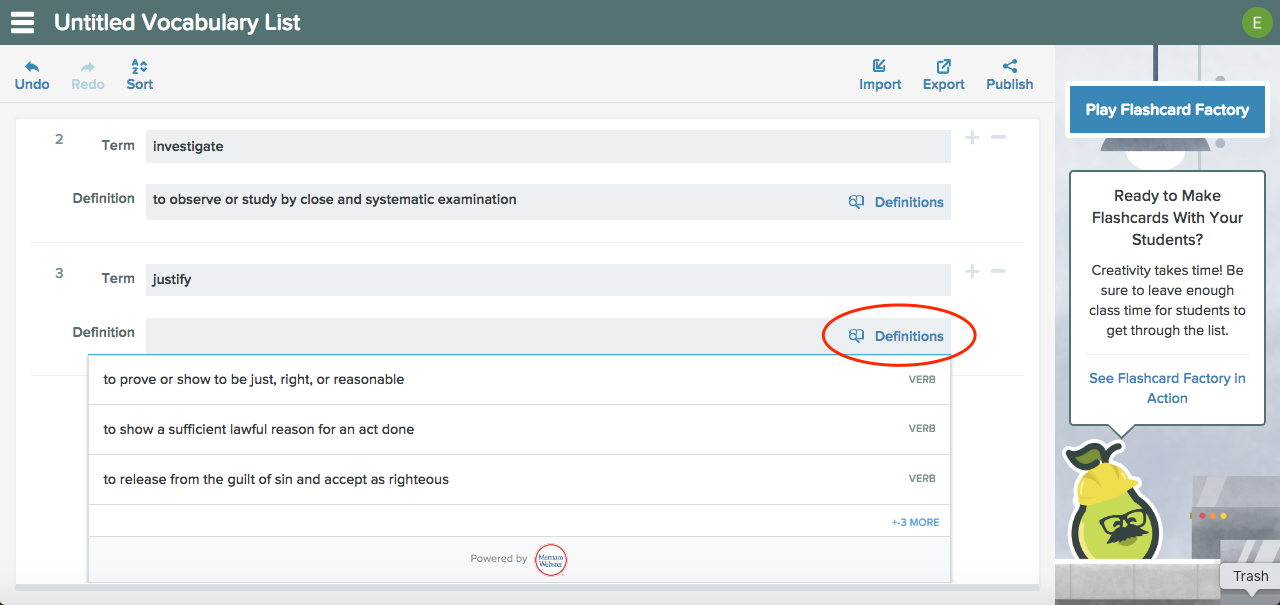Image resolution: width=1280 pixels, height=605 pixels.
Task: Choose 'to show a sufficient lawful reason' definition
Action: pyautogui.click(x=259, y=430)
